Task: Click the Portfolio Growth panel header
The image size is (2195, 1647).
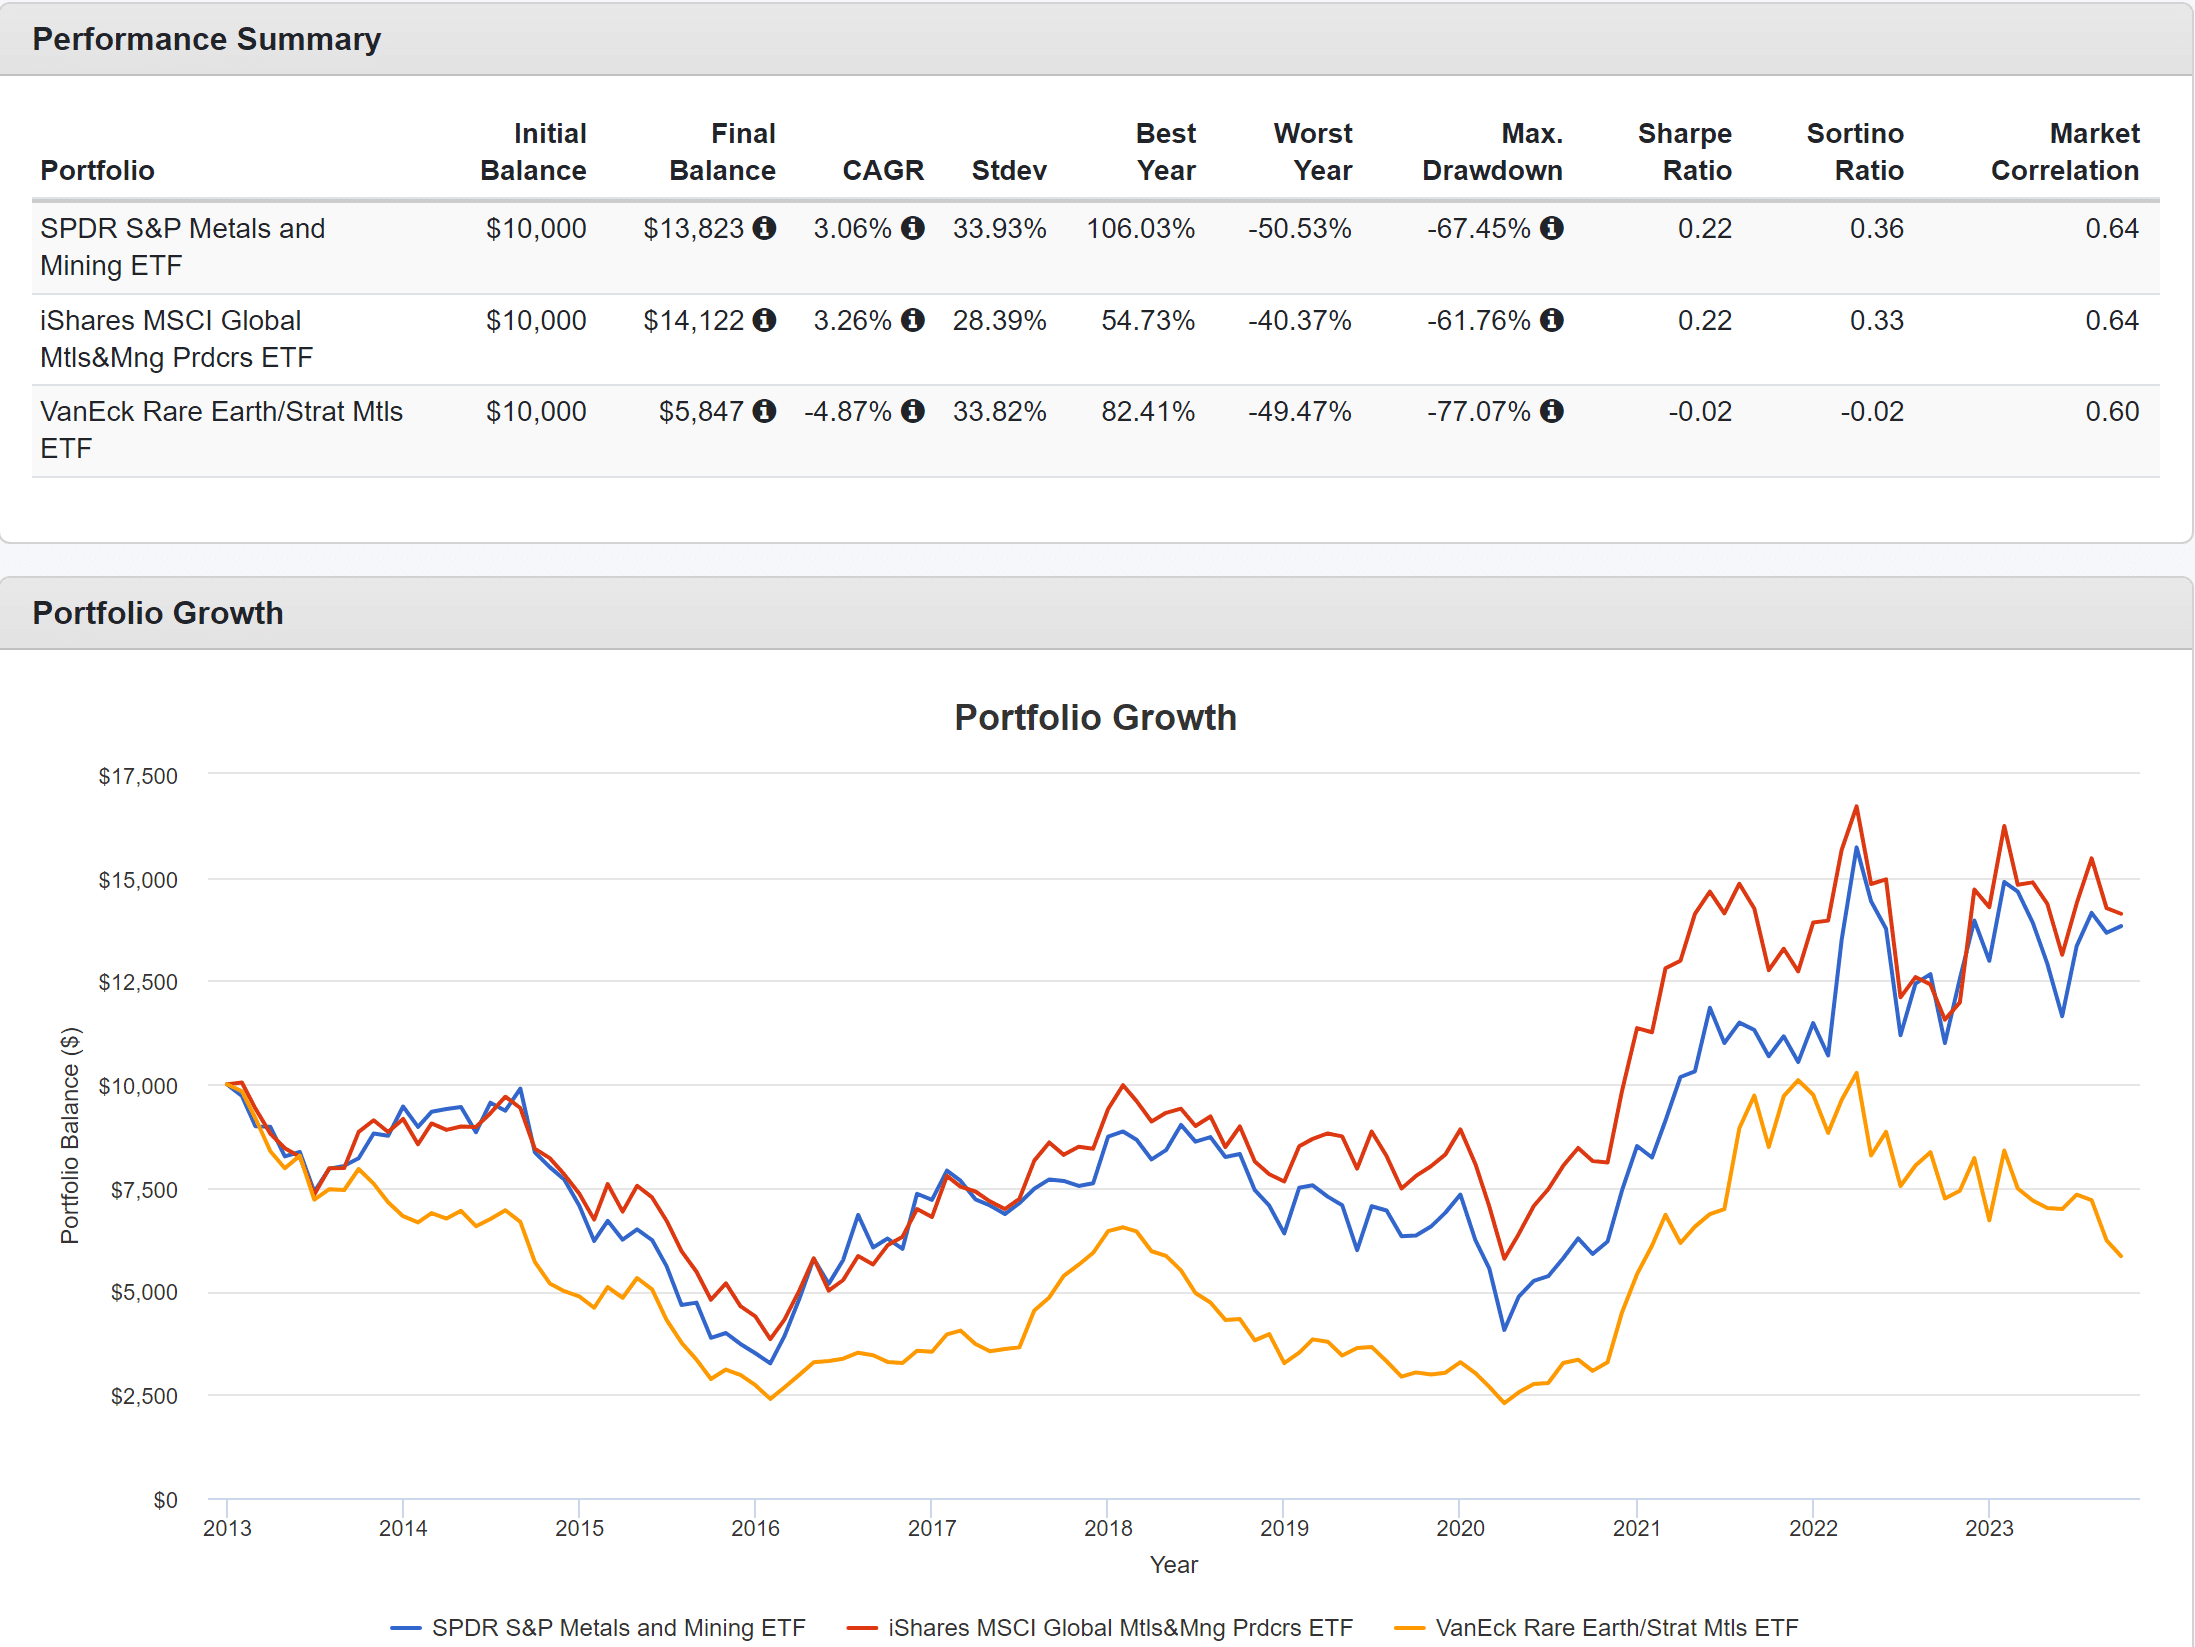Action: click(x=158, y=613)
